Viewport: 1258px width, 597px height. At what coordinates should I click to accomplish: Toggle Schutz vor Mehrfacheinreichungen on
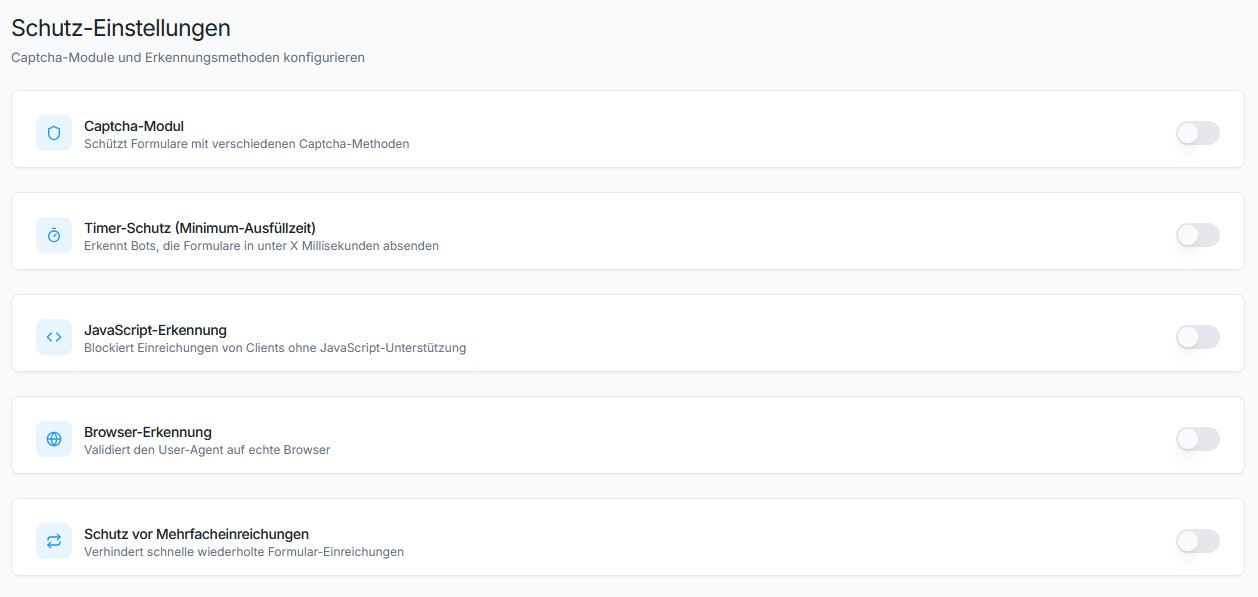point(1198,541)
